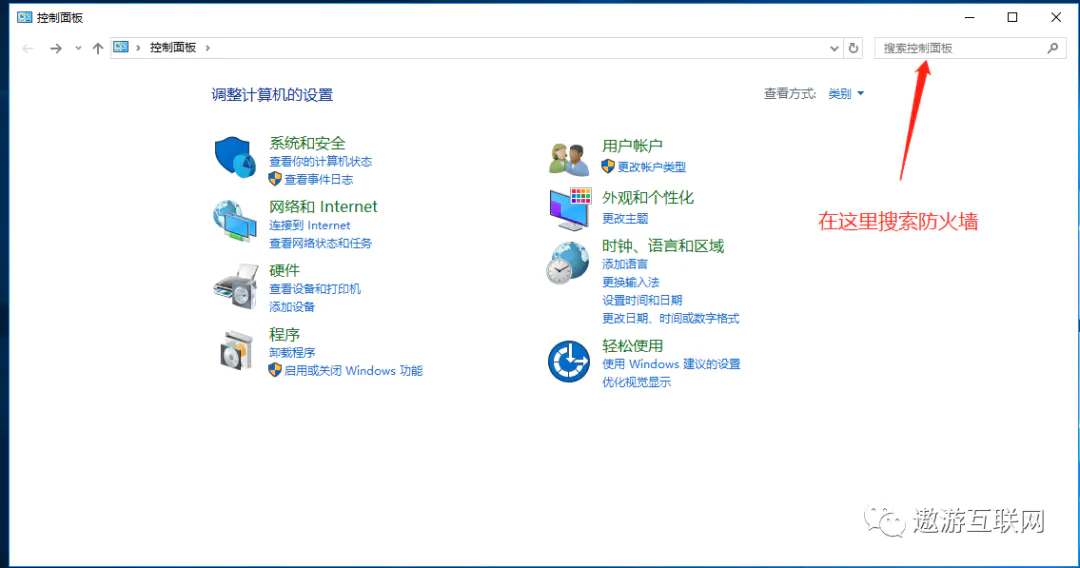The width and height of the screenshot is (1080, 568).
Task: Maximize the 控制面板 window
Action: 1012,17
